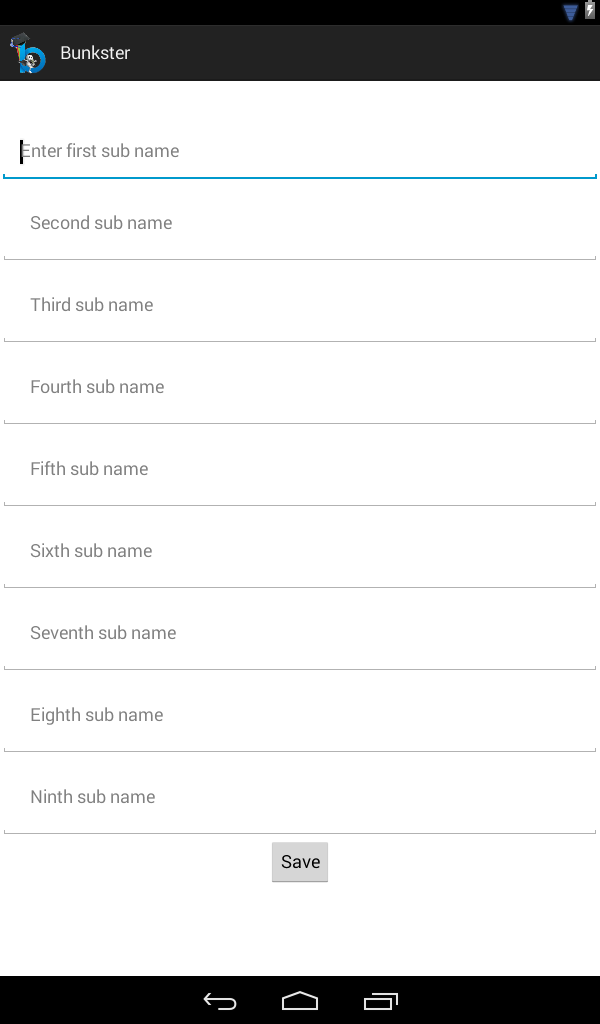Open the recent apps overview icon
The width and height of the screenshot is (600, 1024).
(x=381, y=1000)
